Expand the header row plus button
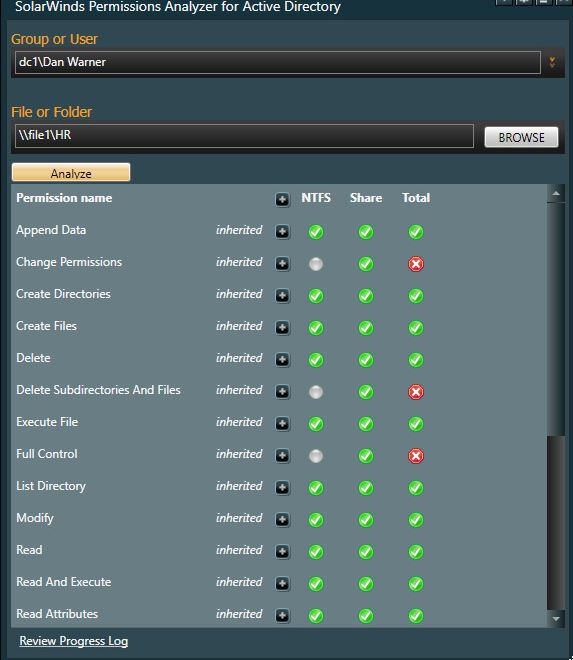 pos(283,199)
